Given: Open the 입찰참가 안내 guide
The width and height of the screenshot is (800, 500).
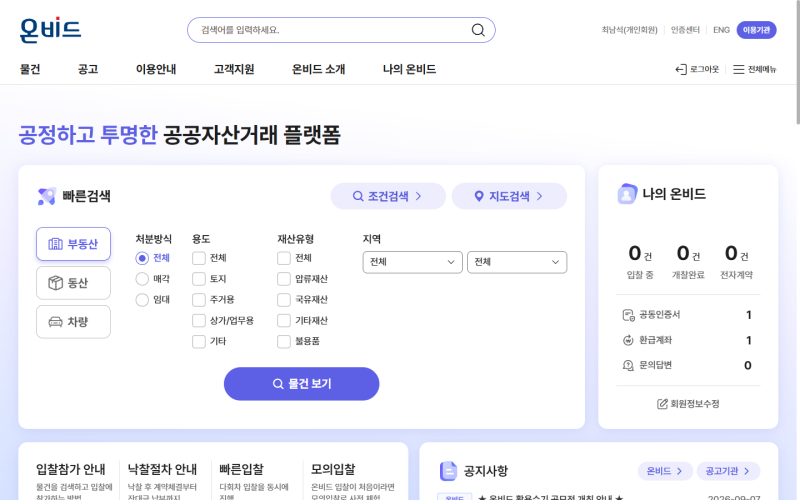Looking at the screenshot, I should [x=71, y=469].
